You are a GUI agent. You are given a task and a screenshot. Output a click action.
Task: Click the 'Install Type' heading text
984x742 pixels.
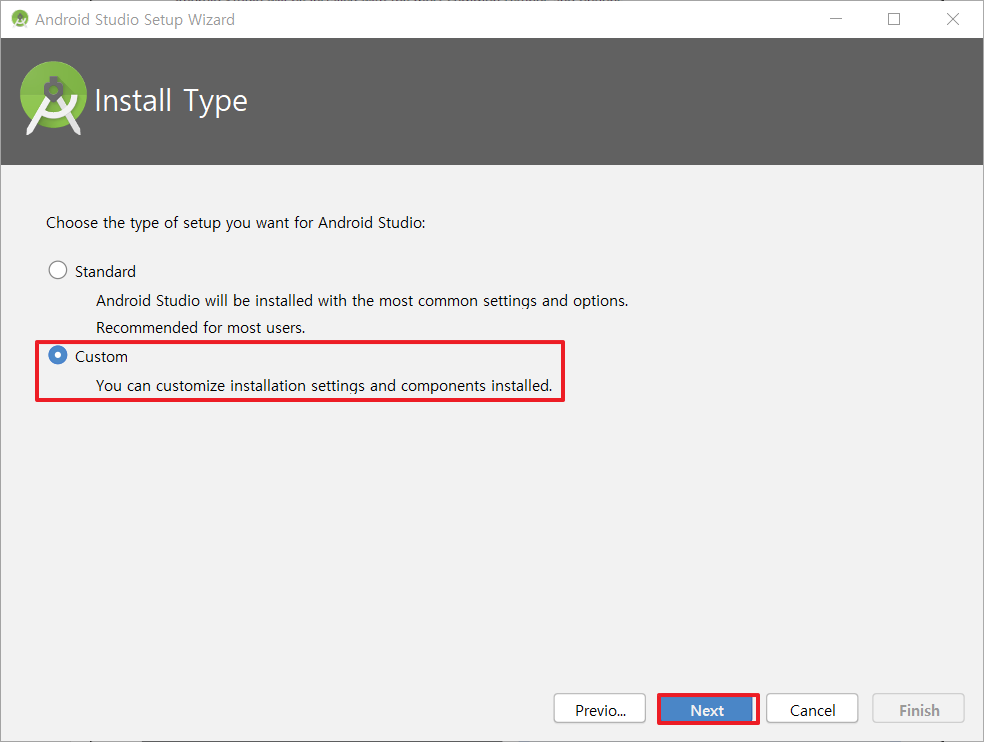point(171,100)
